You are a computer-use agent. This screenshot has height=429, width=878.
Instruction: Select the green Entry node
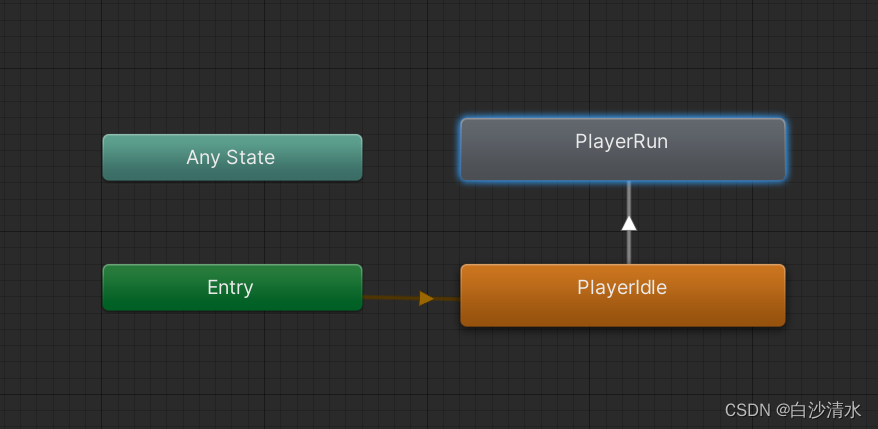(232, 287)
